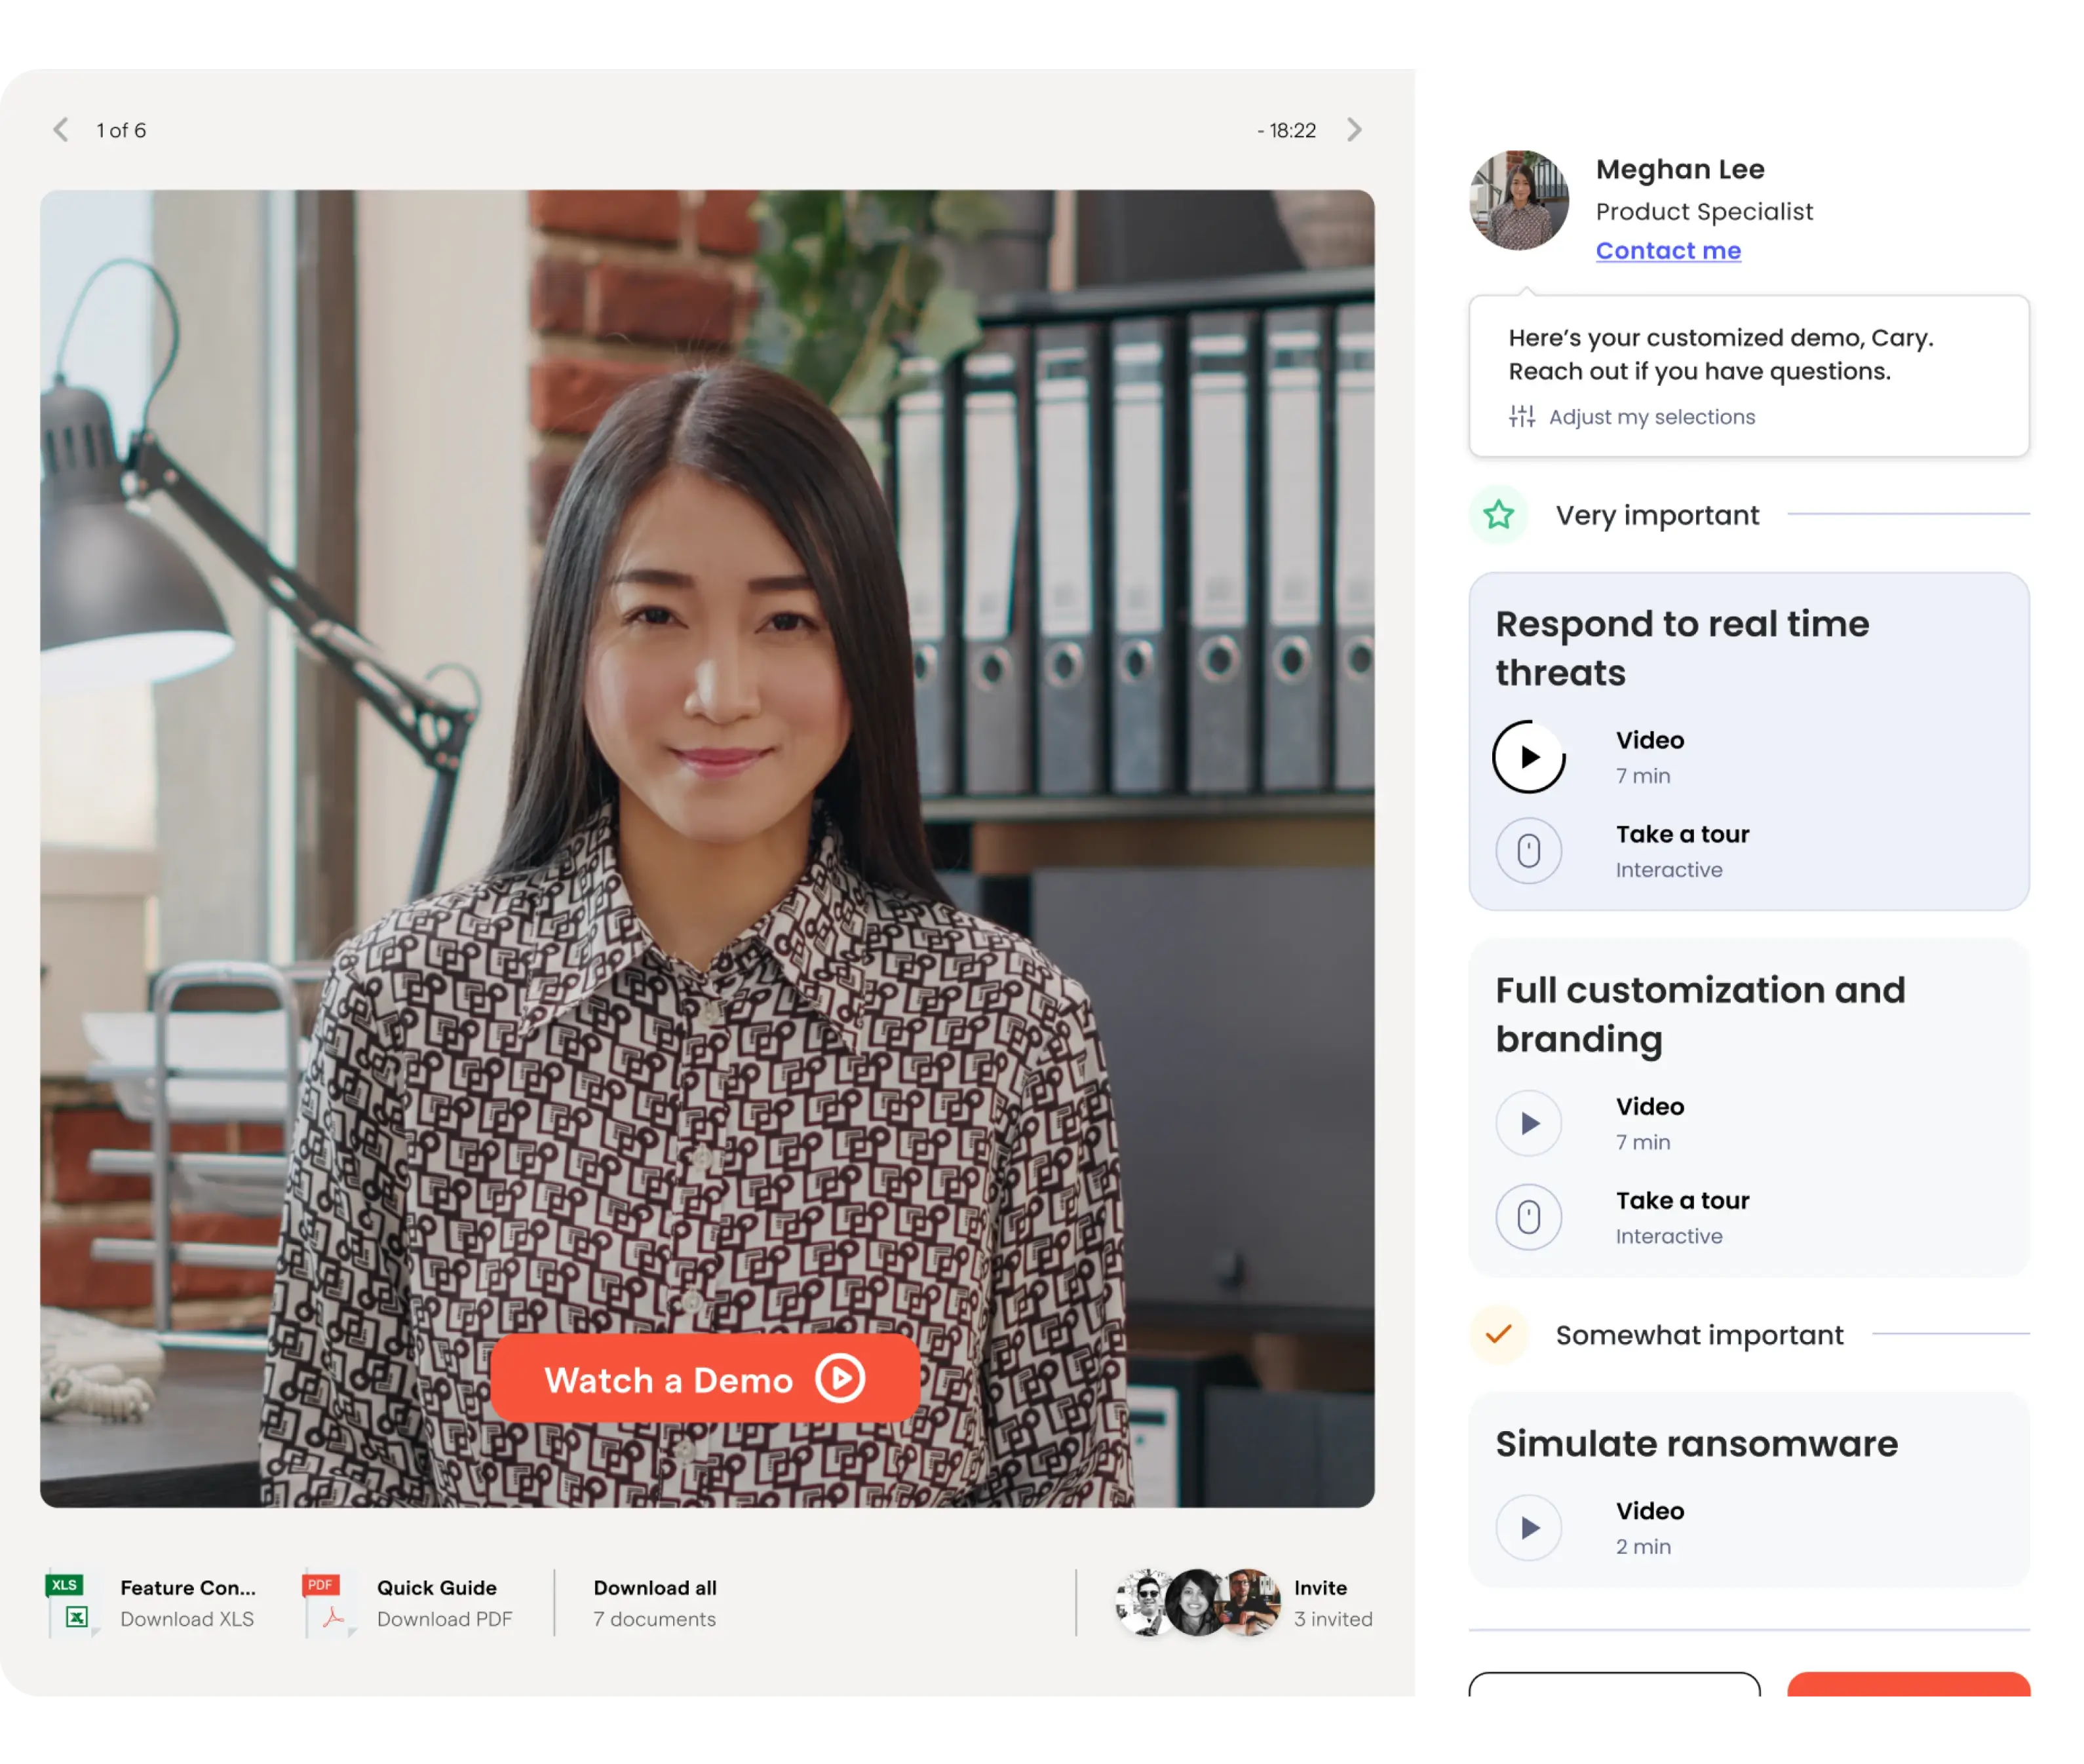
Task: Click the Very important star icon
Action: [1498, 515]
